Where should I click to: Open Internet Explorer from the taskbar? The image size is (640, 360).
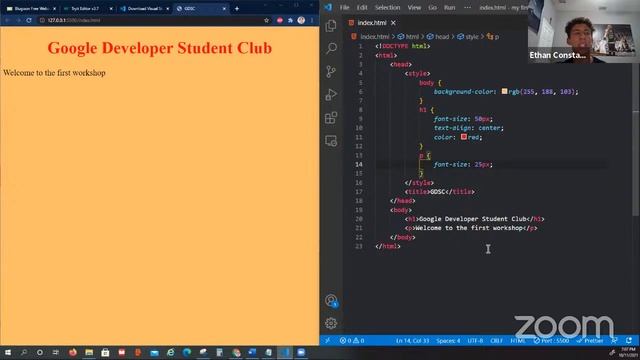click(x=171, y=352)
